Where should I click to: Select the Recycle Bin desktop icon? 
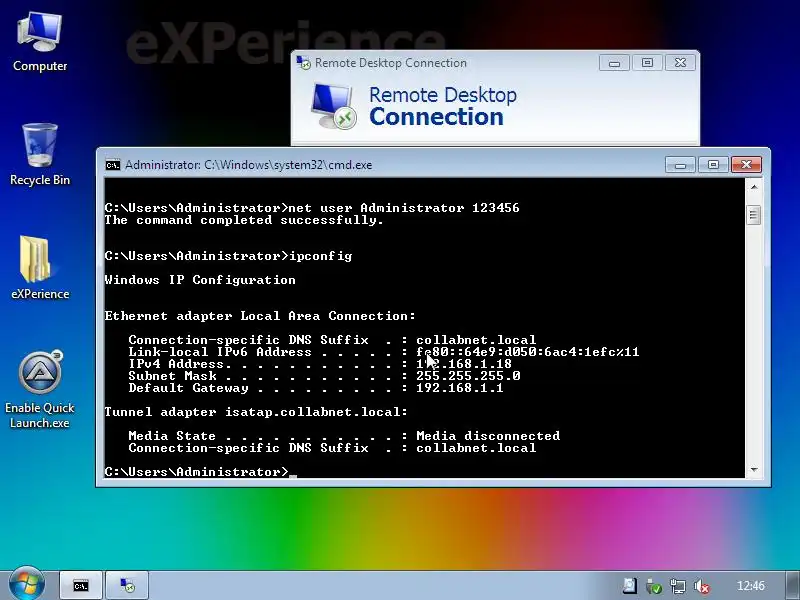click(x=40, y=155)
